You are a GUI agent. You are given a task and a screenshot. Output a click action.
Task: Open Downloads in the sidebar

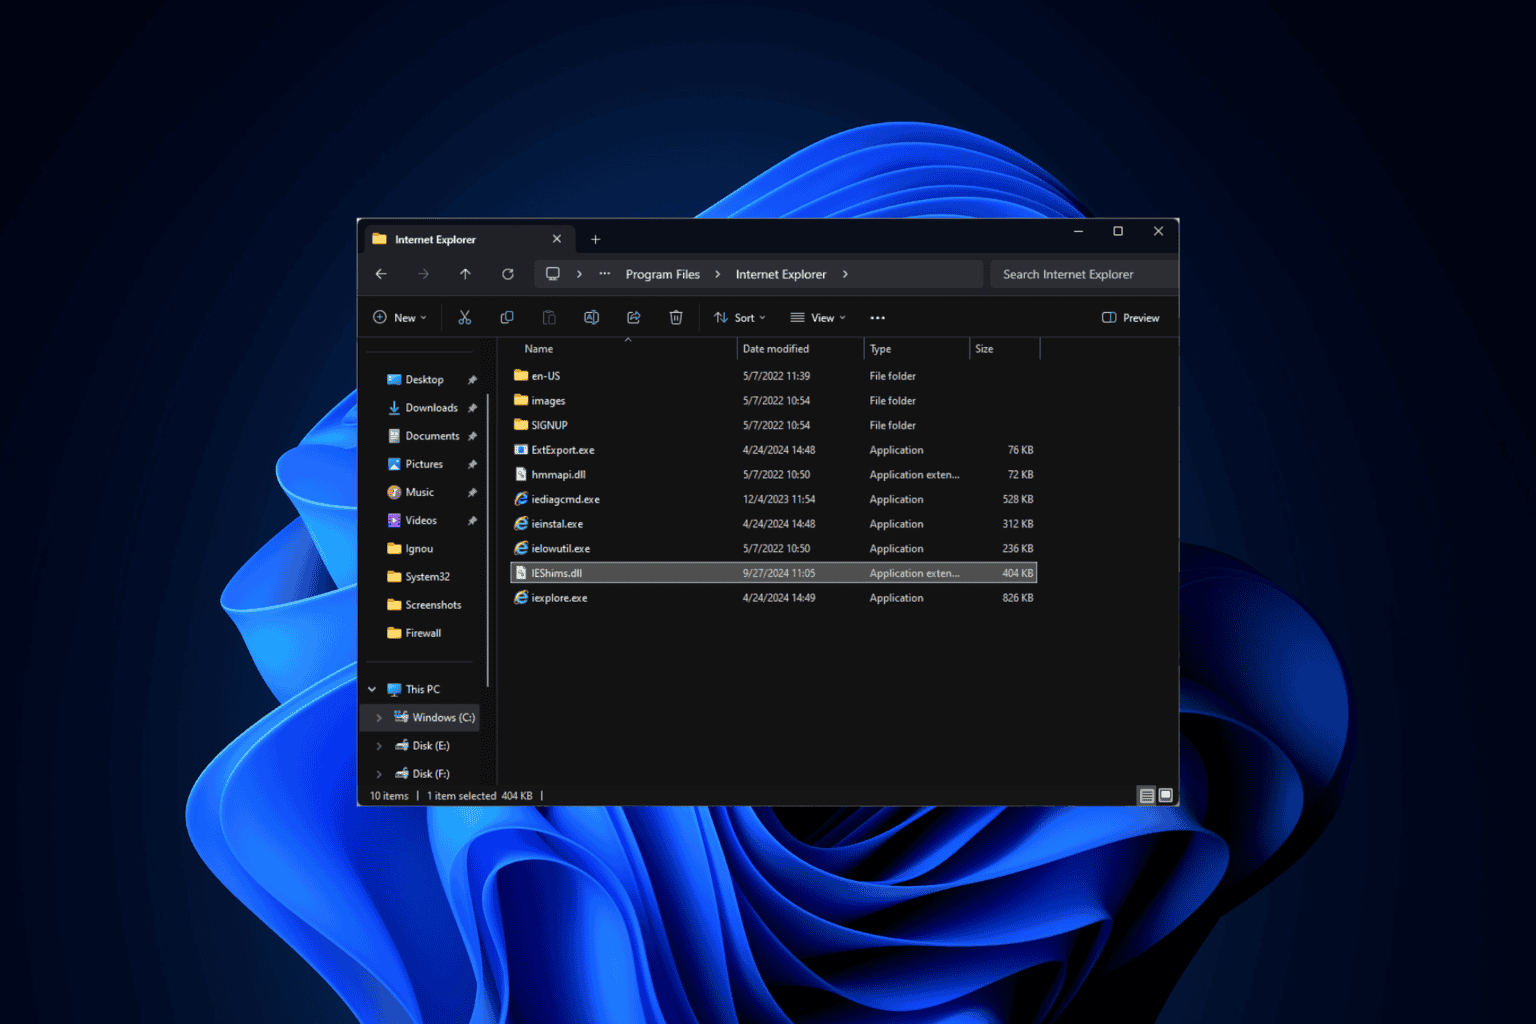coord(431,408)
